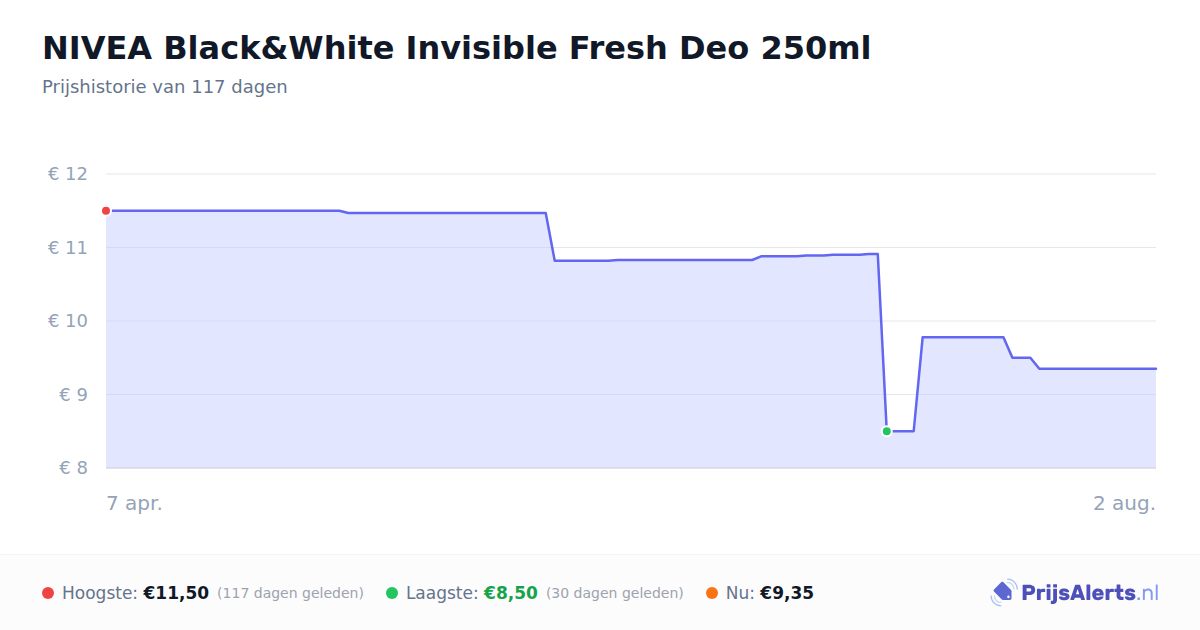1200x630 pixels.
Task: Click the red dot beside Hoogste legend
Action: click(48, 593)
